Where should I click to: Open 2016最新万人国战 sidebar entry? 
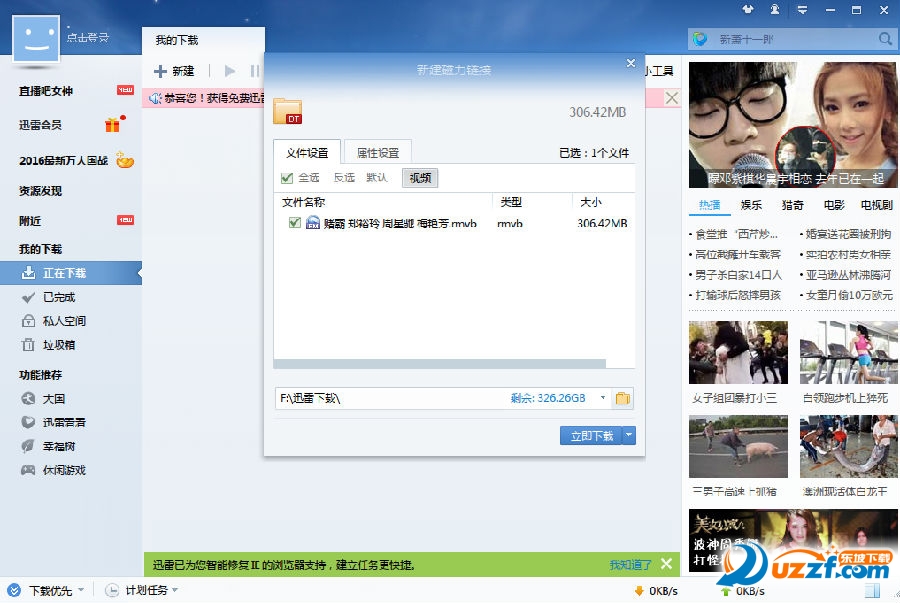point(63,161)
